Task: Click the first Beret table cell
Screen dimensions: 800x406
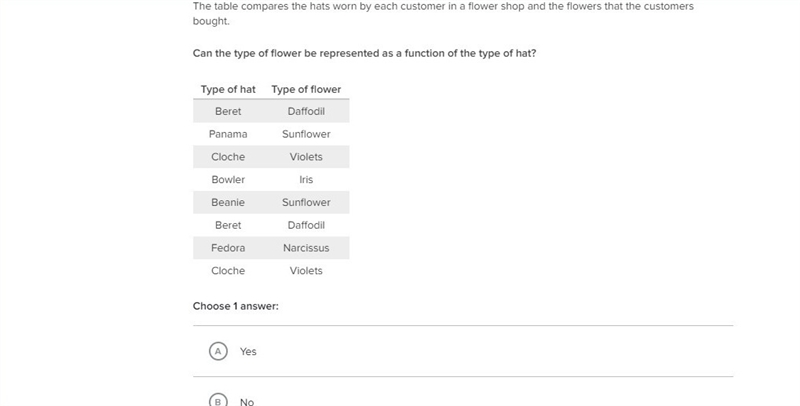Action: 228,111
